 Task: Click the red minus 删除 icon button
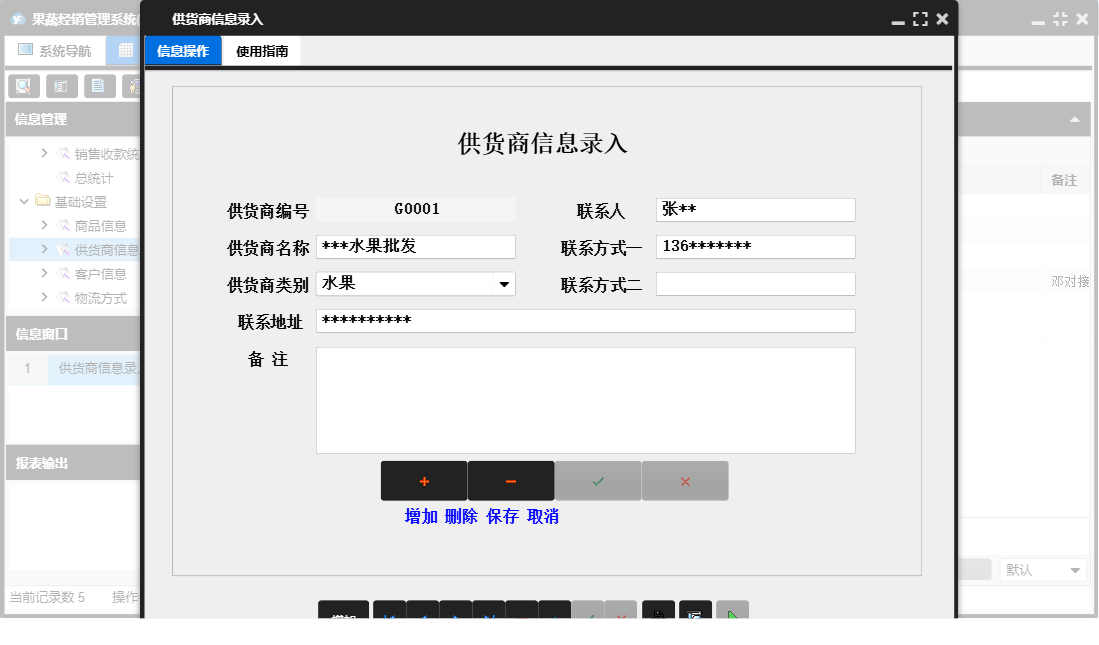tap(510, 480)
